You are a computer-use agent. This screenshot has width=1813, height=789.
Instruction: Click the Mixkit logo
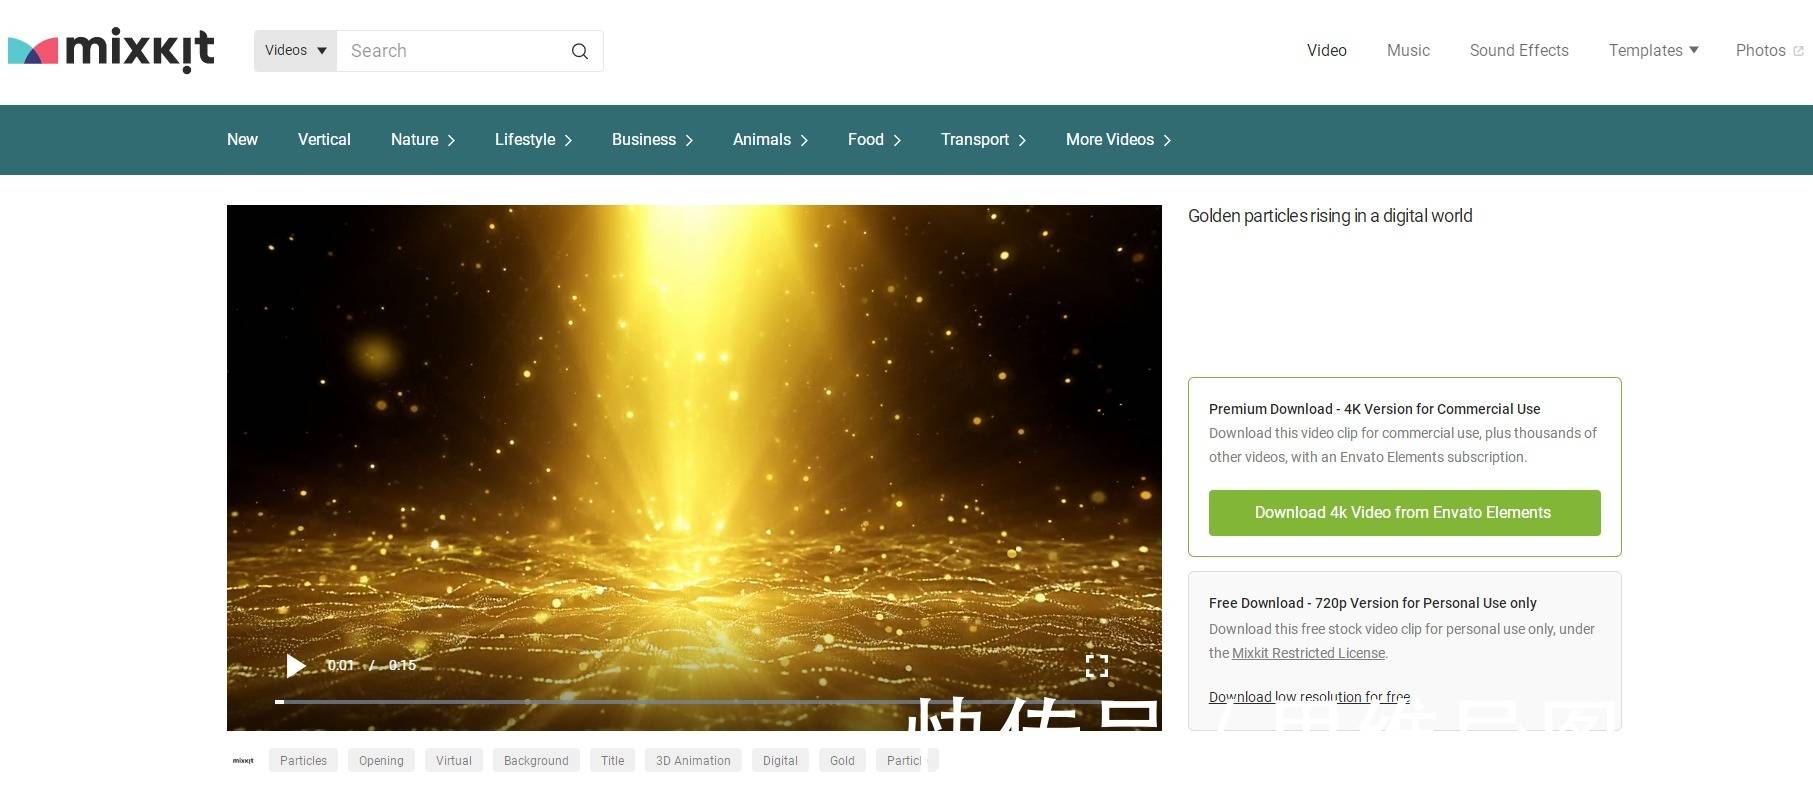(x=111, y=50)
